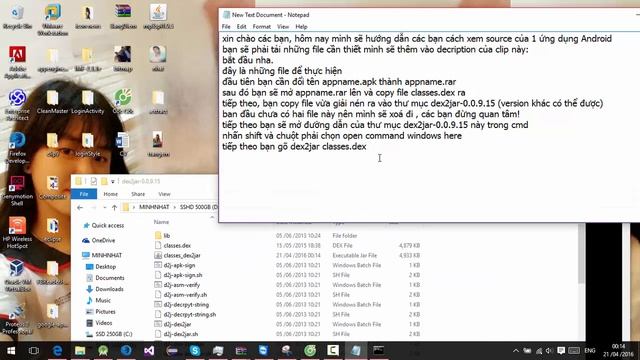Open Skype from the taskbar
Image resolution: width=640 pixels, height=360 pixels.
[195, 351]
